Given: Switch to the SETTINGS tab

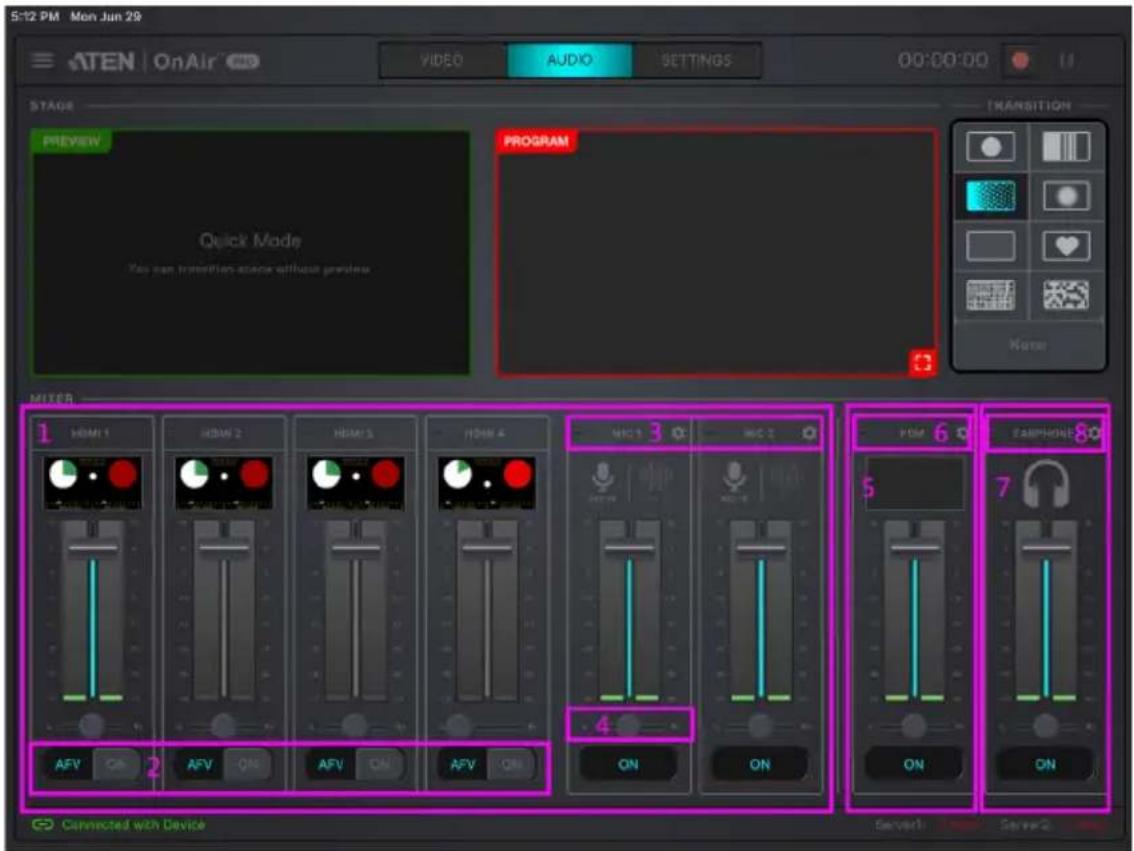Looking at the screenshot, I should (696, 60).
